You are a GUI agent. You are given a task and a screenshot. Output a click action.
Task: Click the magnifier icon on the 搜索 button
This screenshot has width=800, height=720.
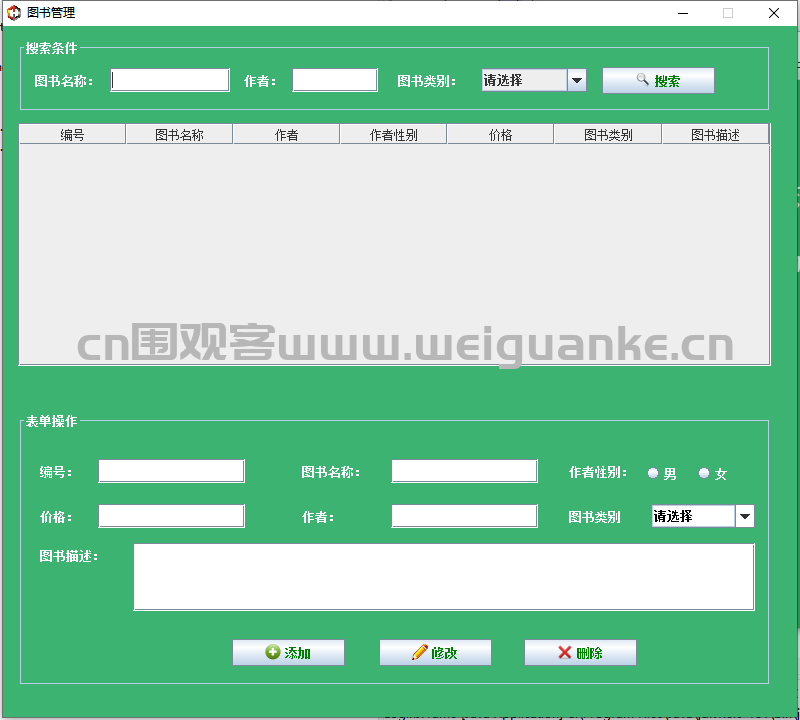pos(642,80)
